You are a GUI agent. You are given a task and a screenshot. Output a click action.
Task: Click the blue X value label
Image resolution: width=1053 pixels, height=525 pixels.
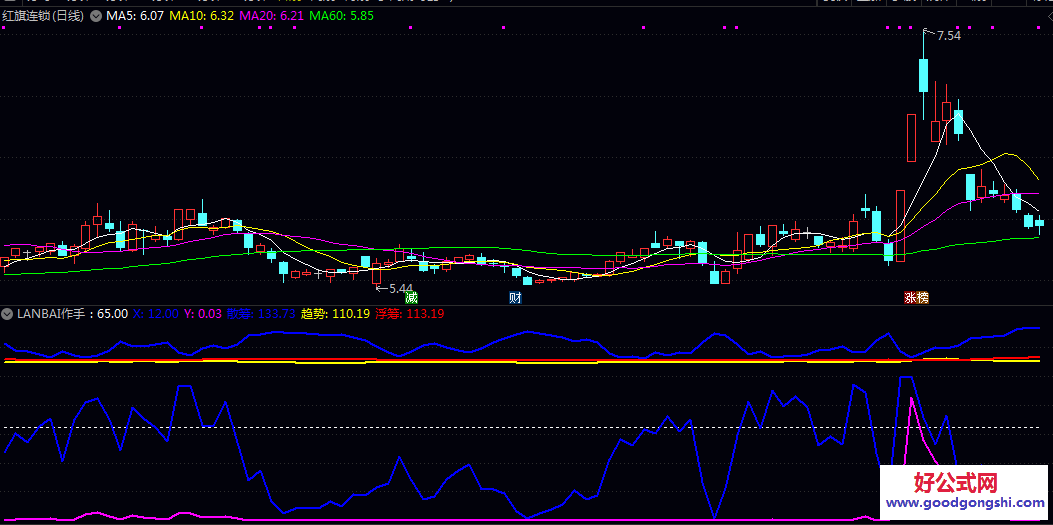coord(156,314)
